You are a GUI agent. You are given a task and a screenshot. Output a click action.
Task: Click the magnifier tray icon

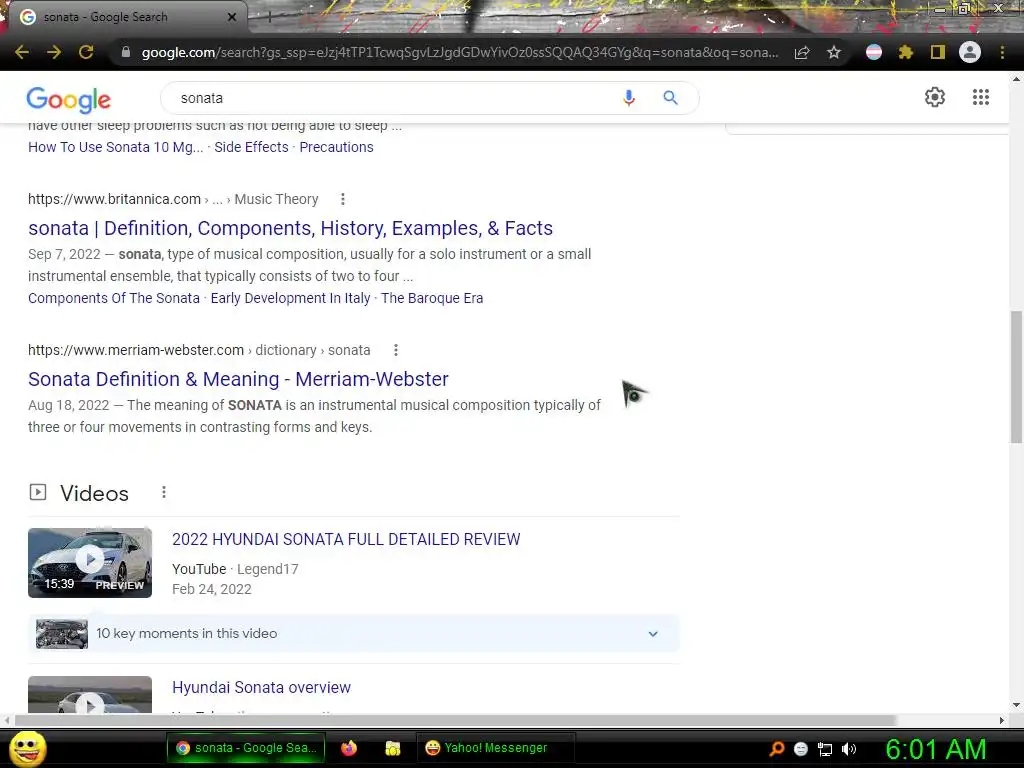pos(777,749)
